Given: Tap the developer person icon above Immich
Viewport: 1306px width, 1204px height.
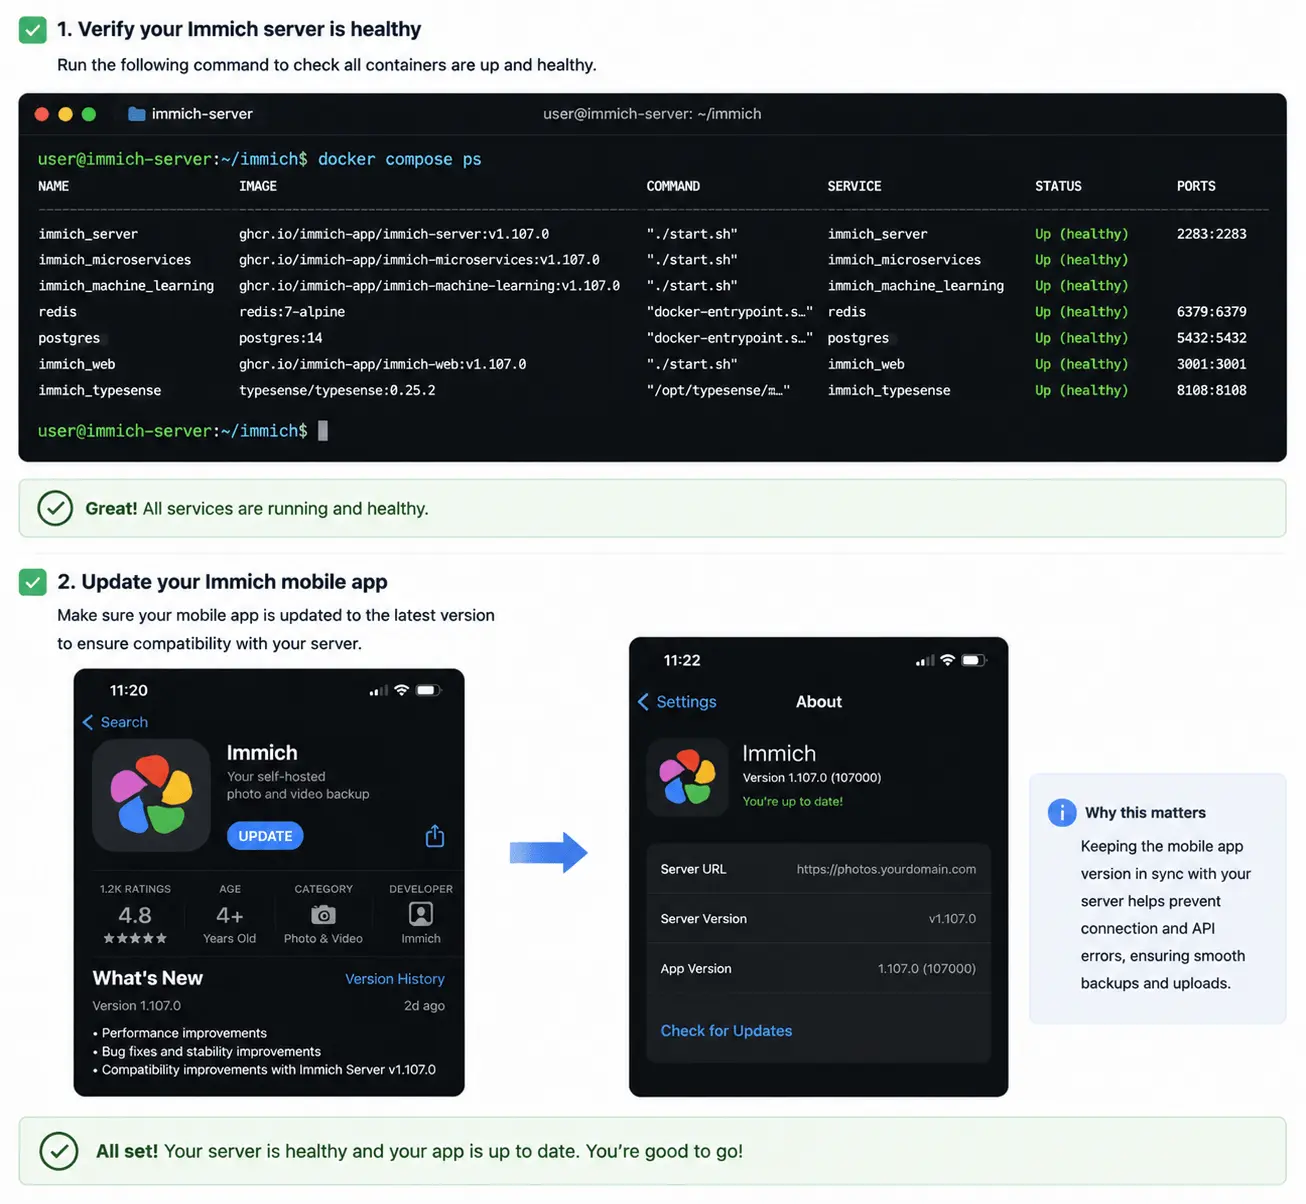Looking at the screenshot, I should click(421, 914).
